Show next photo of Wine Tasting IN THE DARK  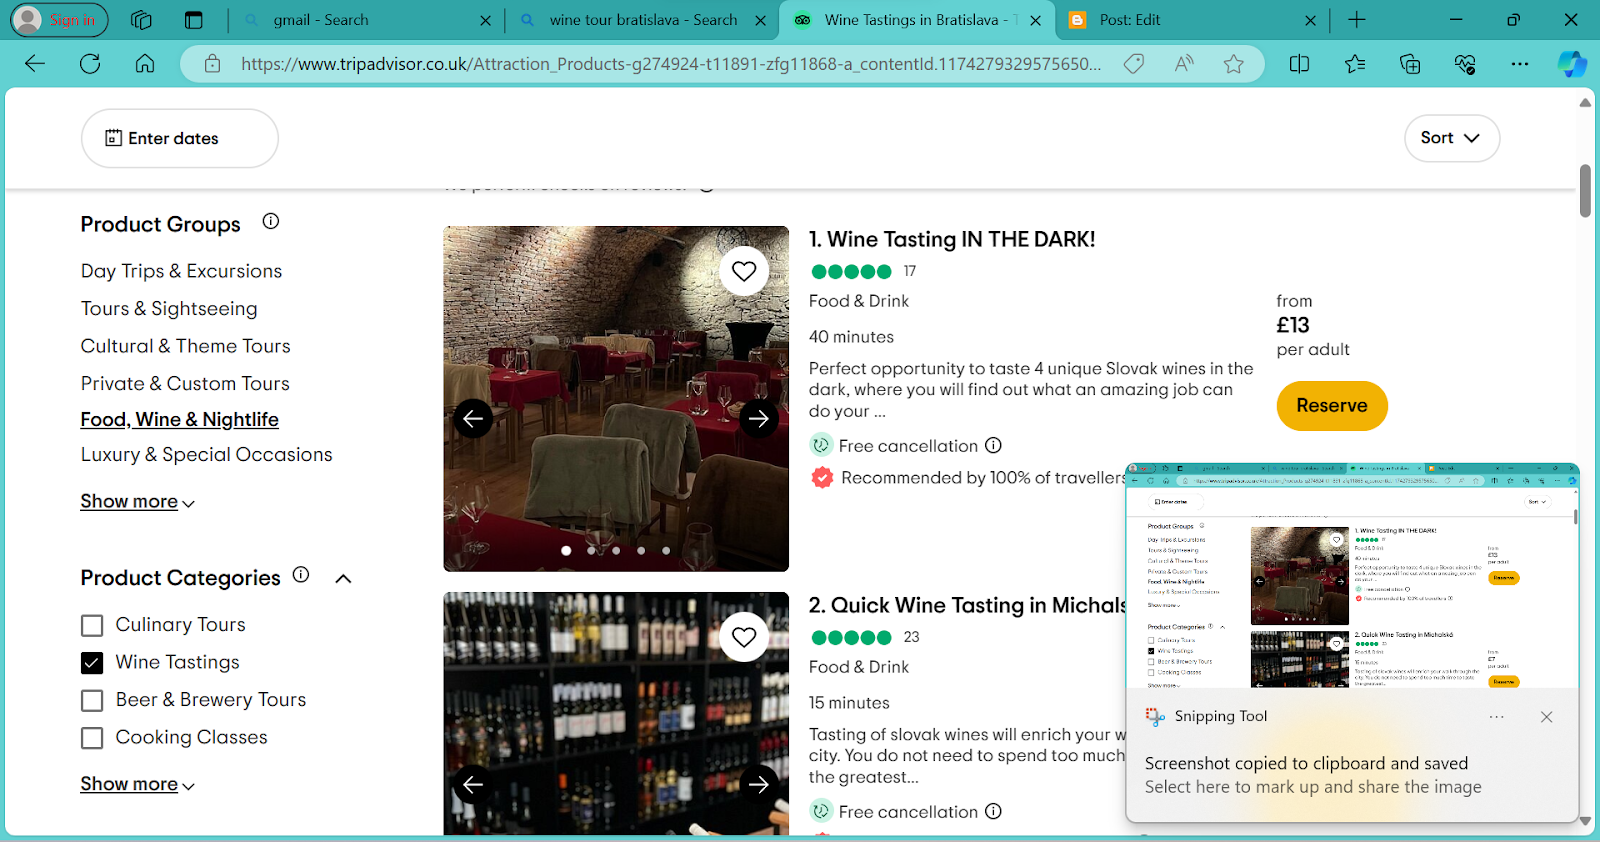point(759,418)
